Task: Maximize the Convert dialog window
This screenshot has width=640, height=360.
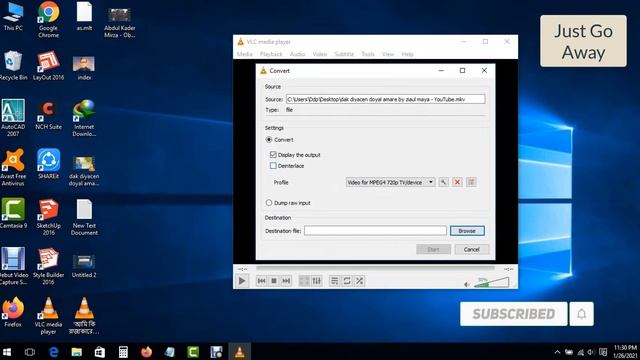Action: pos(462,71)
